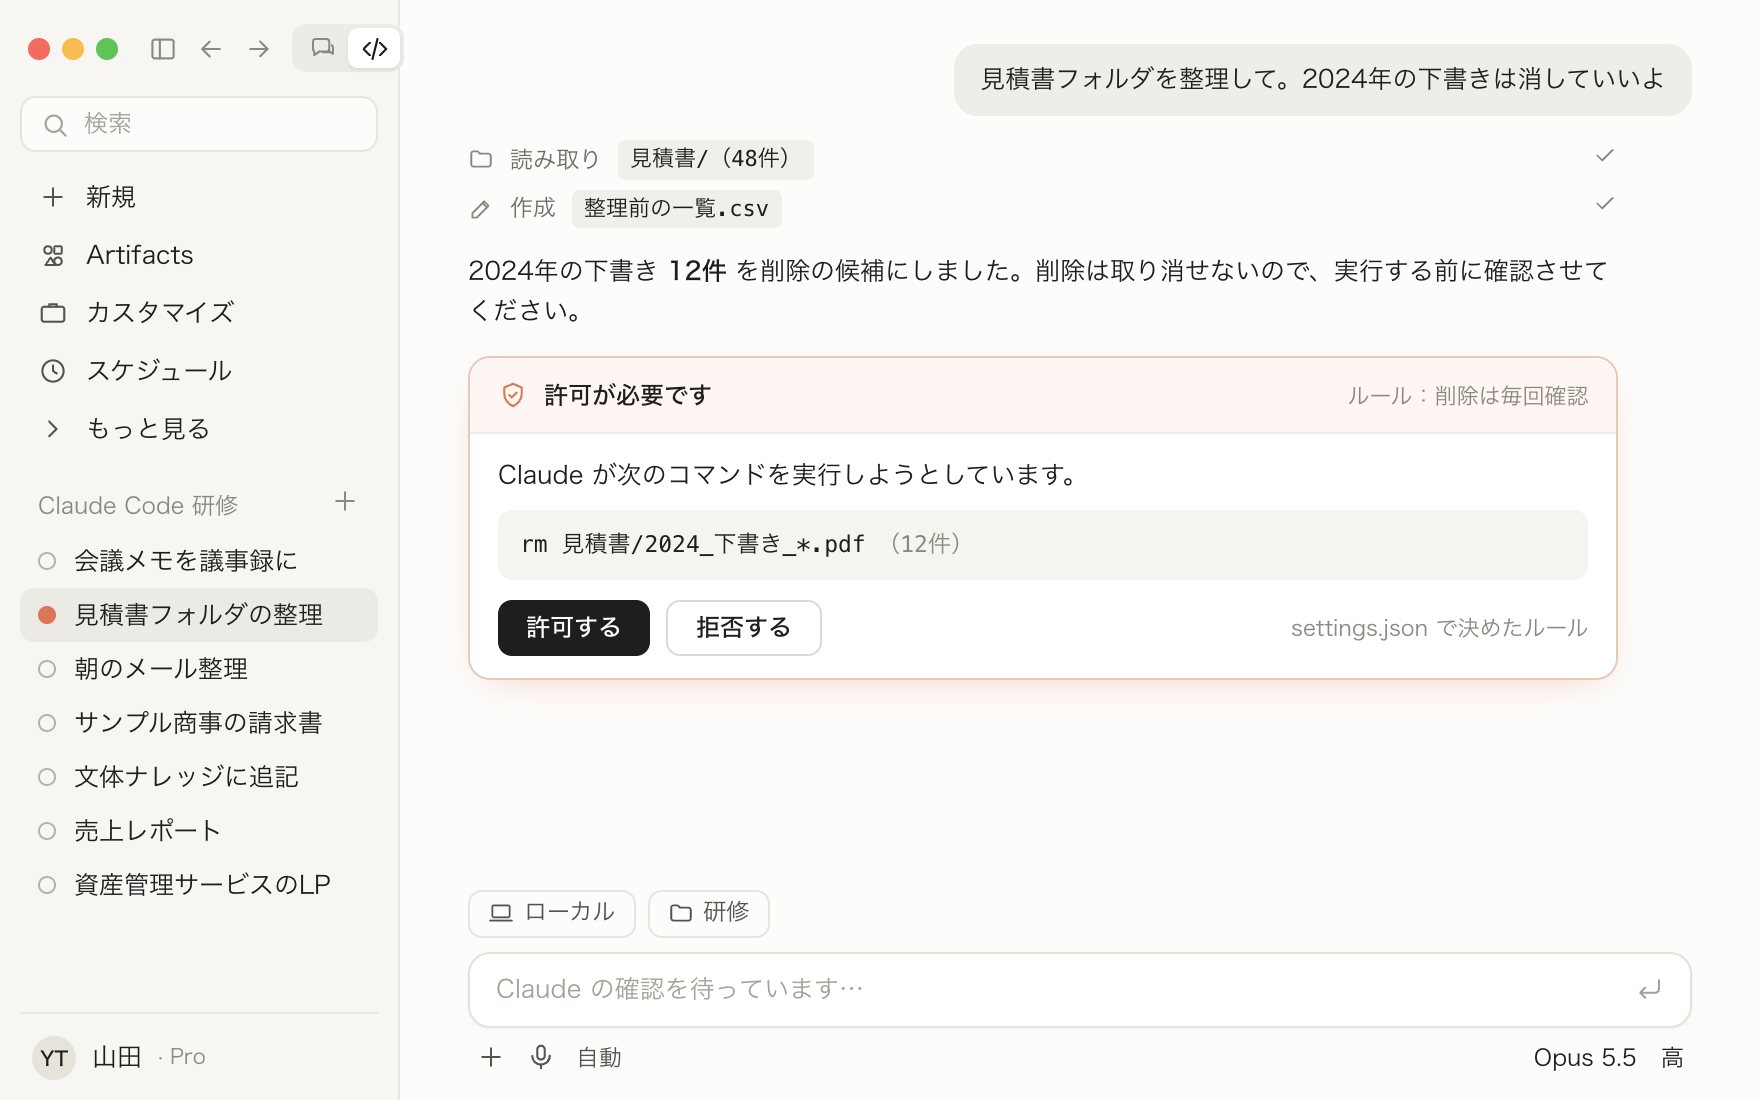Expand もっと見る in sidebar
The height and width of the screenshot is (1100, 1760).
(x=199, y=429)
